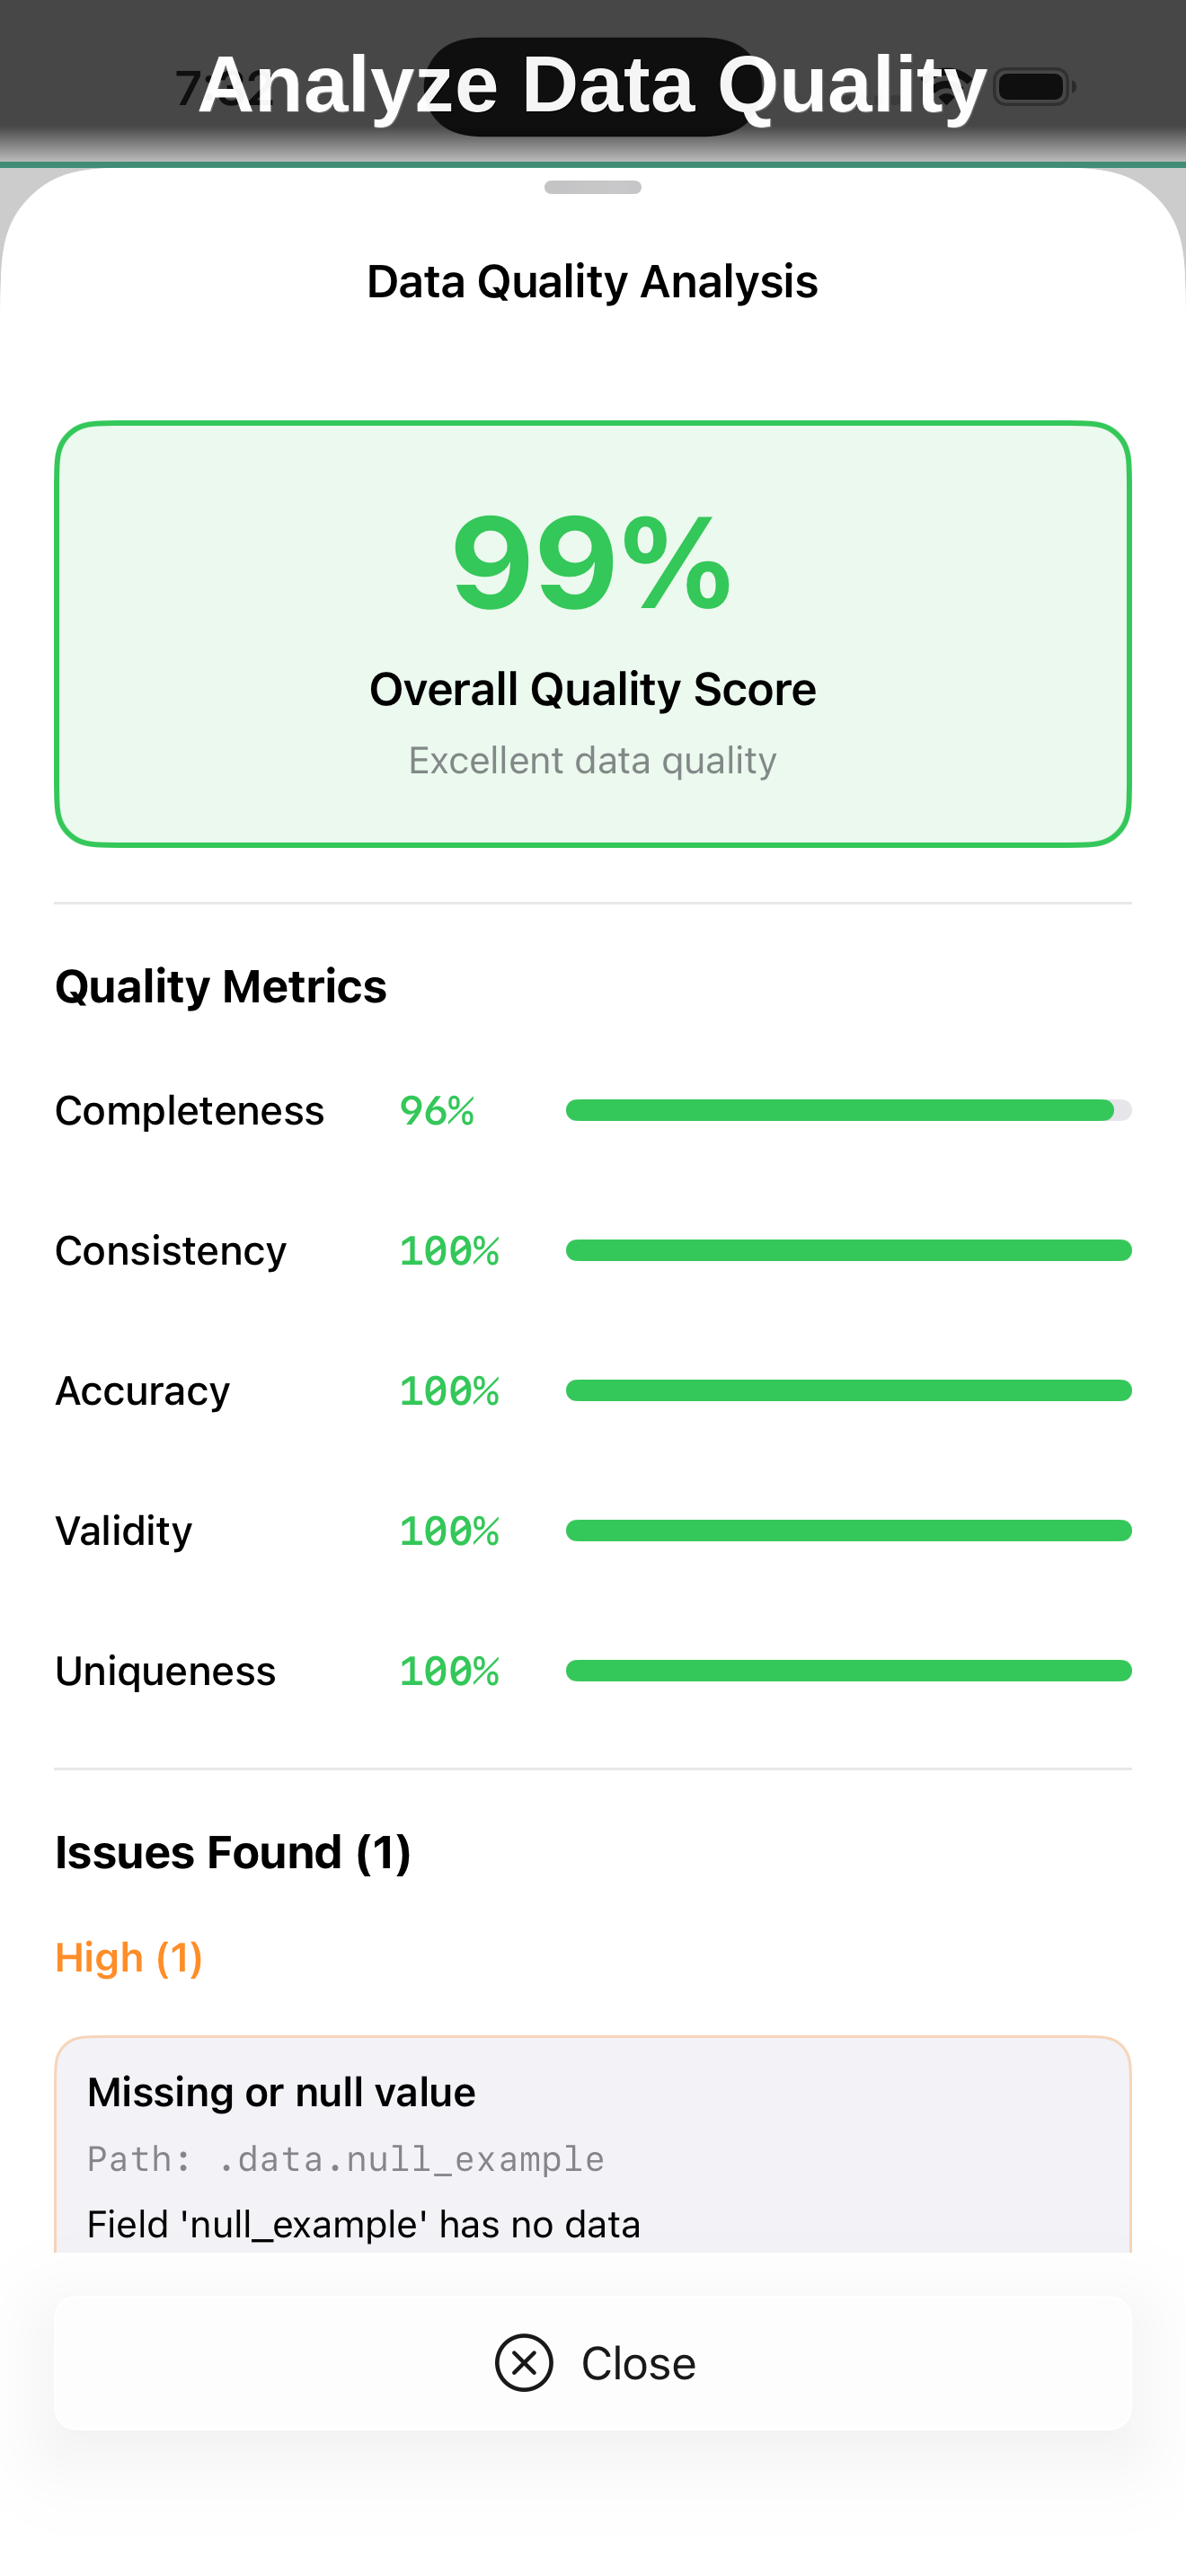This screenshot has width=1186, height=2576.
Task: Tap the Completeness 96% value
Action: [x=437, y=1110]
